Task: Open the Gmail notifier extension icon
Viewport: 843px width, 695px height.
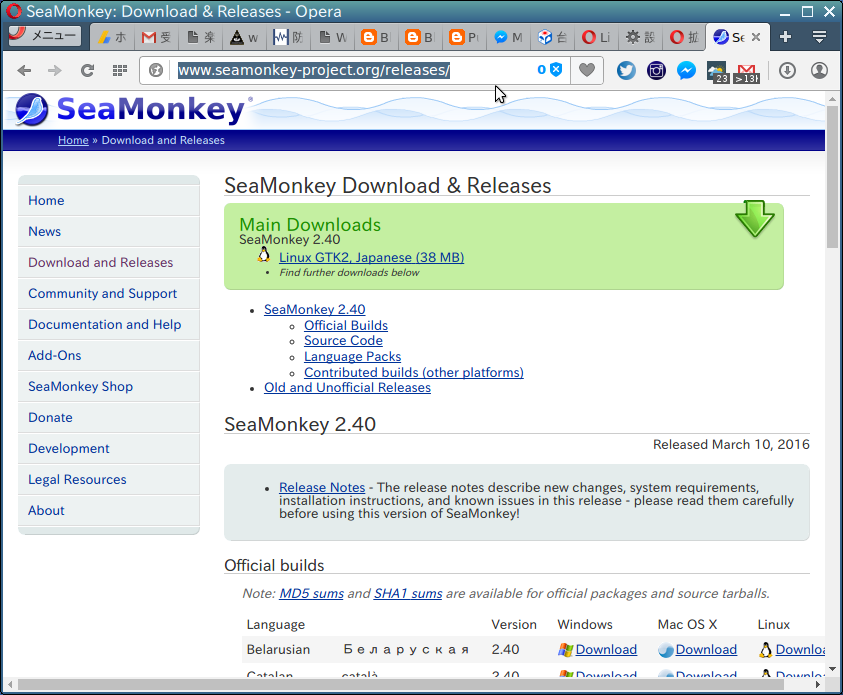Action: click(747, 73)
